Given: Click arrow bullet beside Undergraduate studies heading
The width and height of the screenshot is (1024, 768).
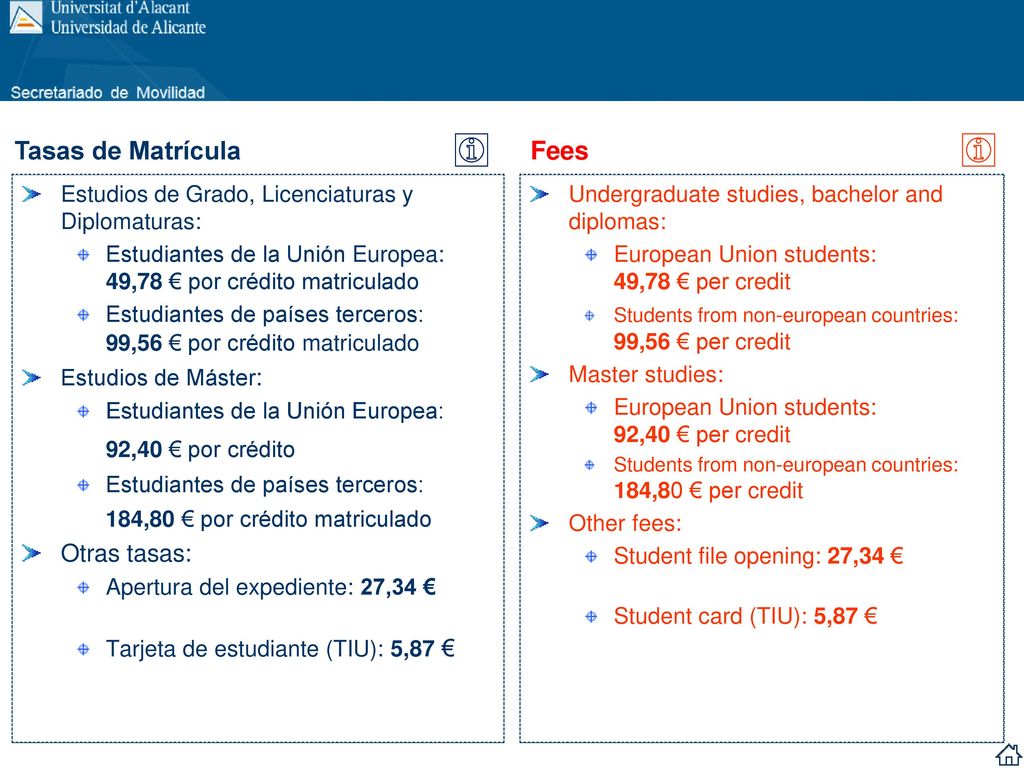Looking at the screenshot, I should [539, 194].
